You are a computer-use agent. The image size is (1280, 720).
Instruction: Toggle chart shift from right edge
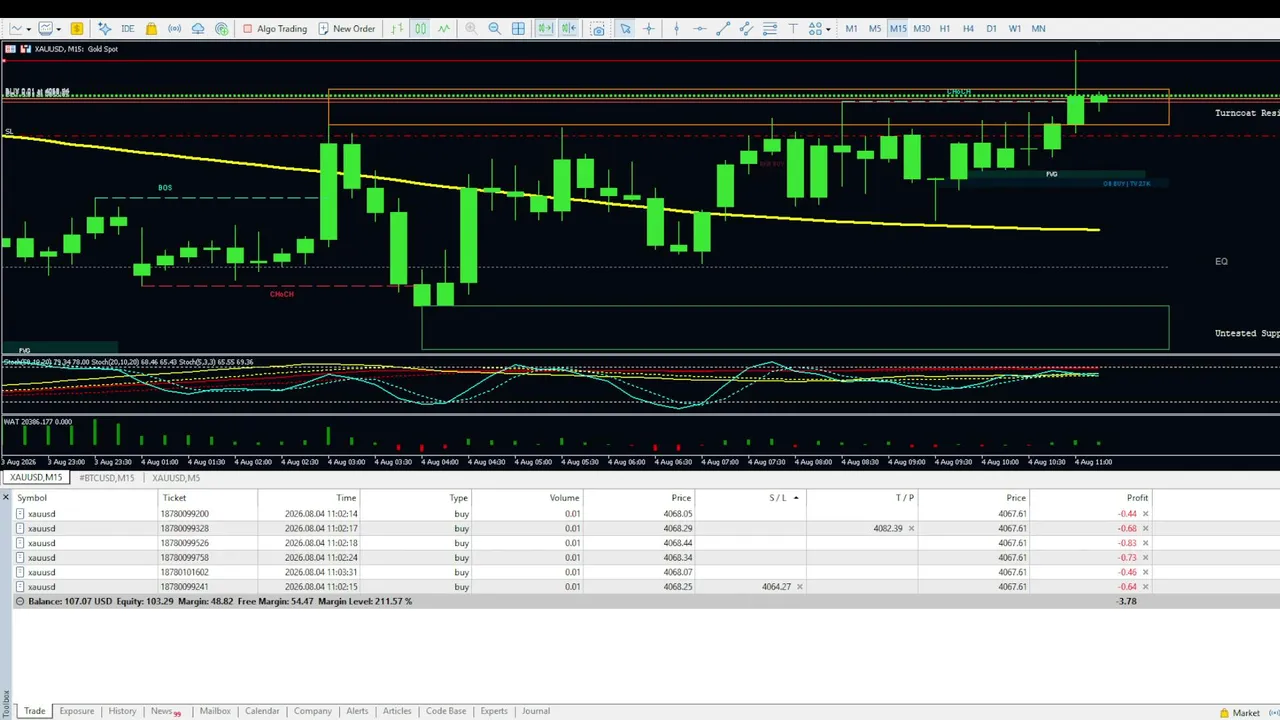click(x=568, y=28)
